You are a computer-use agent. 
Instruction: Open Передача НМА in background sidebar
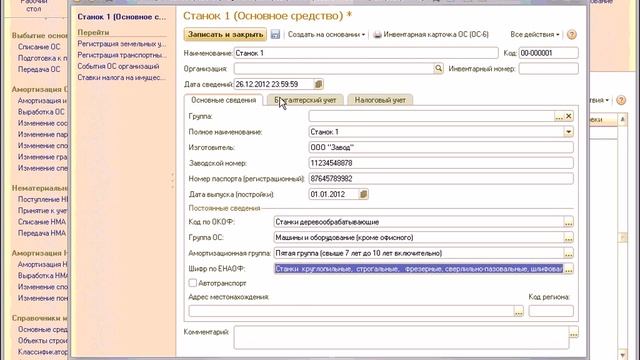coord(42,233)
